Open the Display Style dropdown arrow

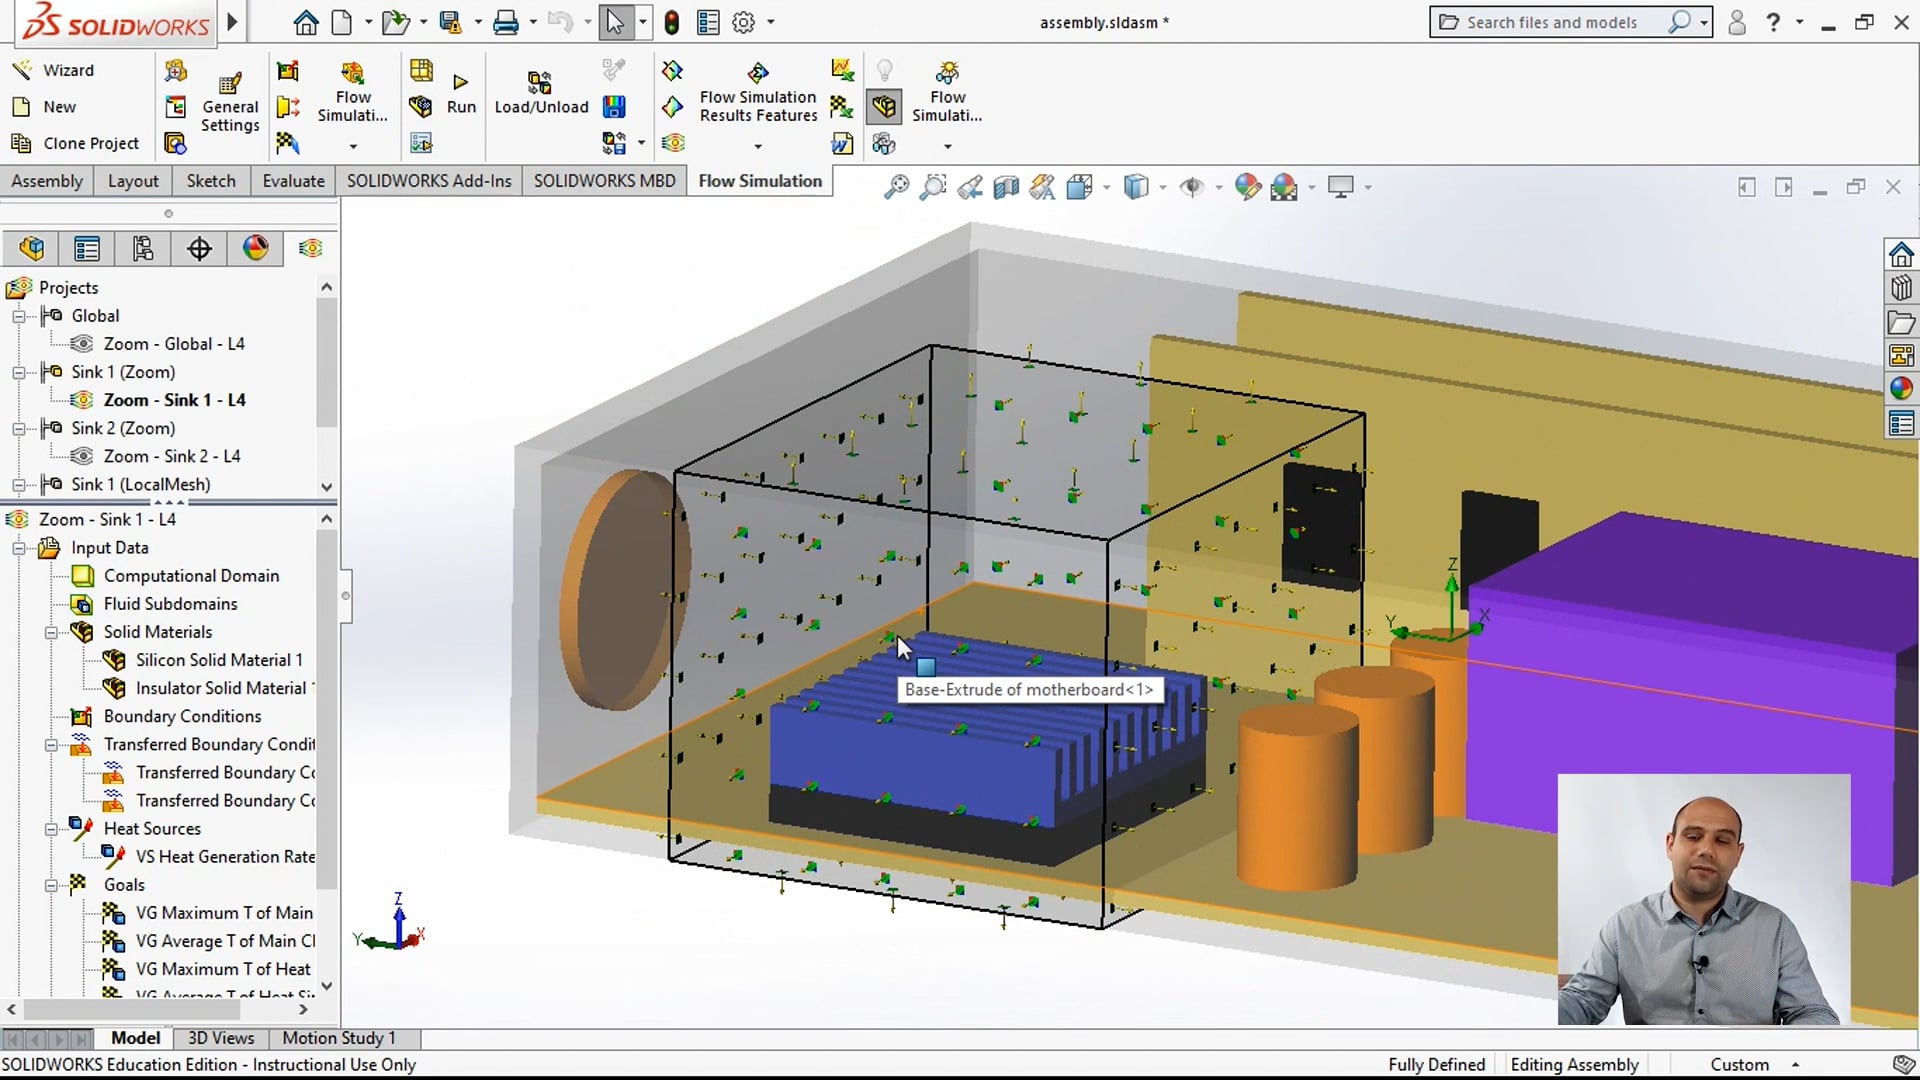tap(1161, 188)
